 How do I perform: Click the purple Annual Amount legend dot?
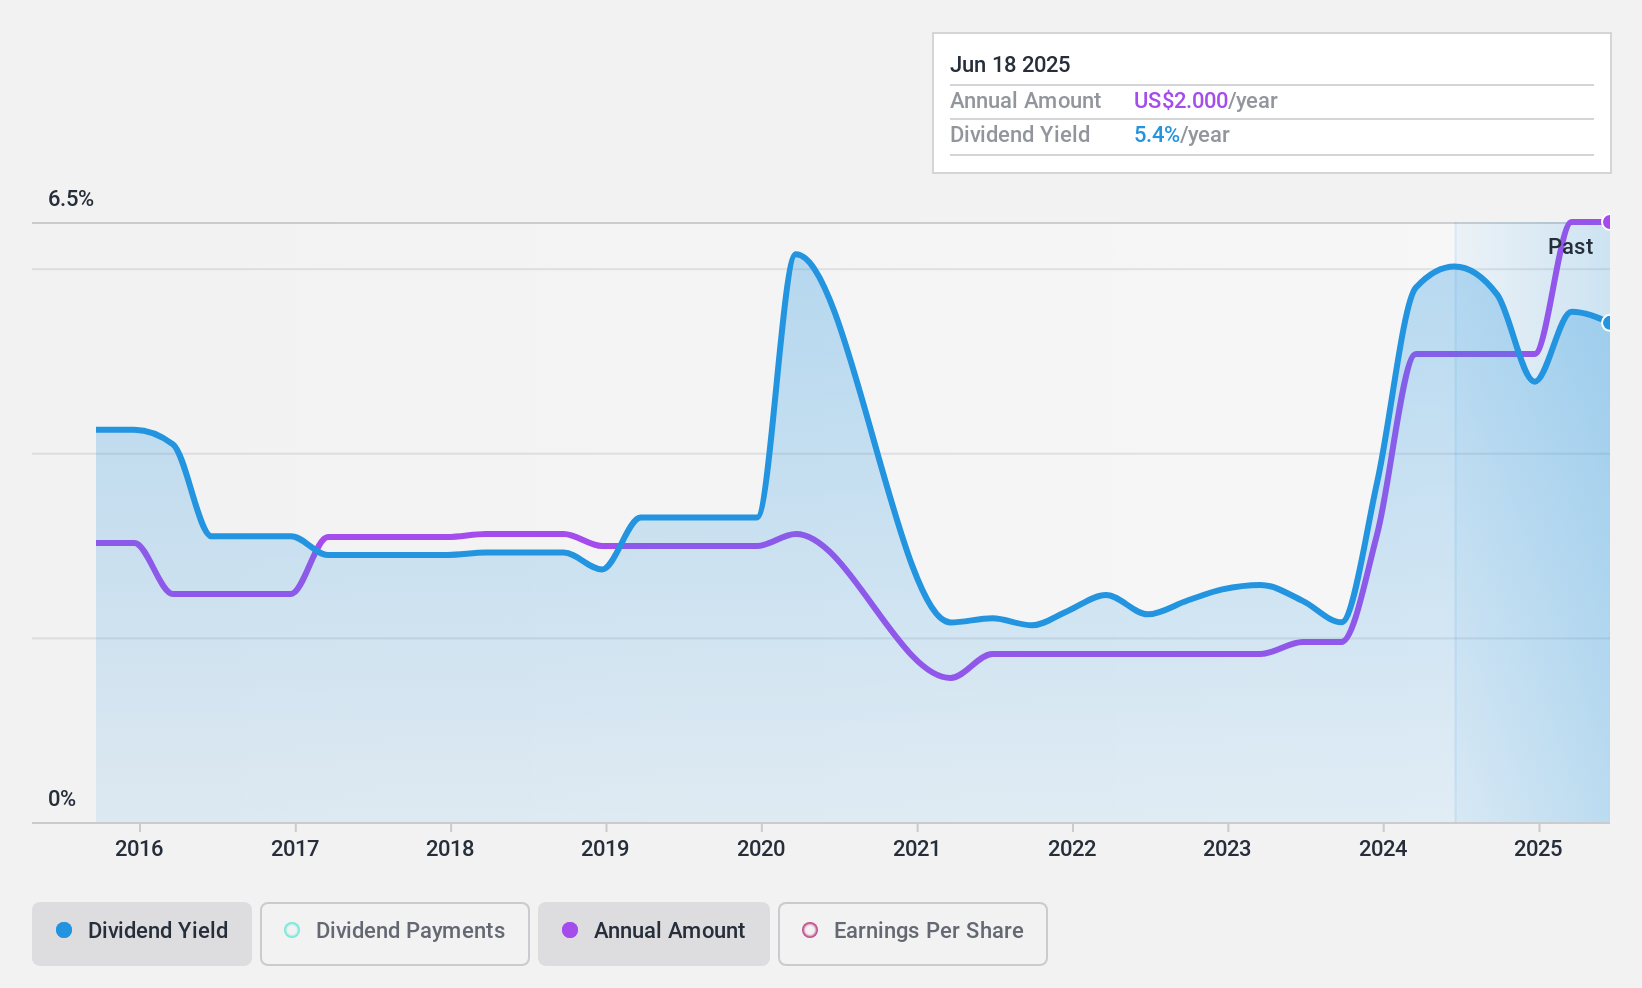(570, 930)
